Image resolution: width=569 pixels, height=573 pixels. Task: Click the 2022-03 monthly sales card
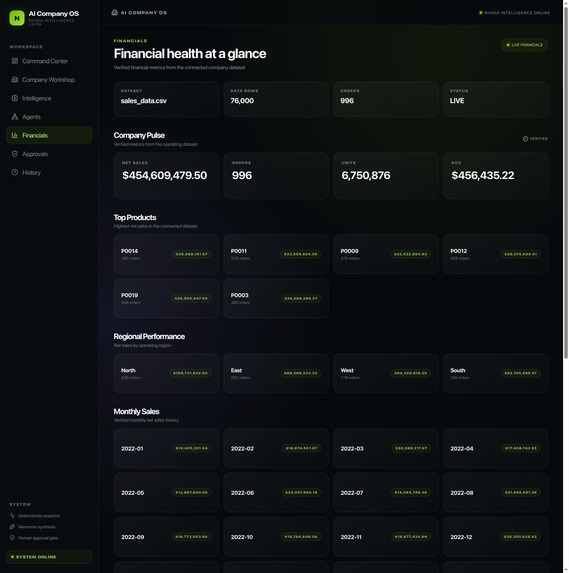point(386,448)
